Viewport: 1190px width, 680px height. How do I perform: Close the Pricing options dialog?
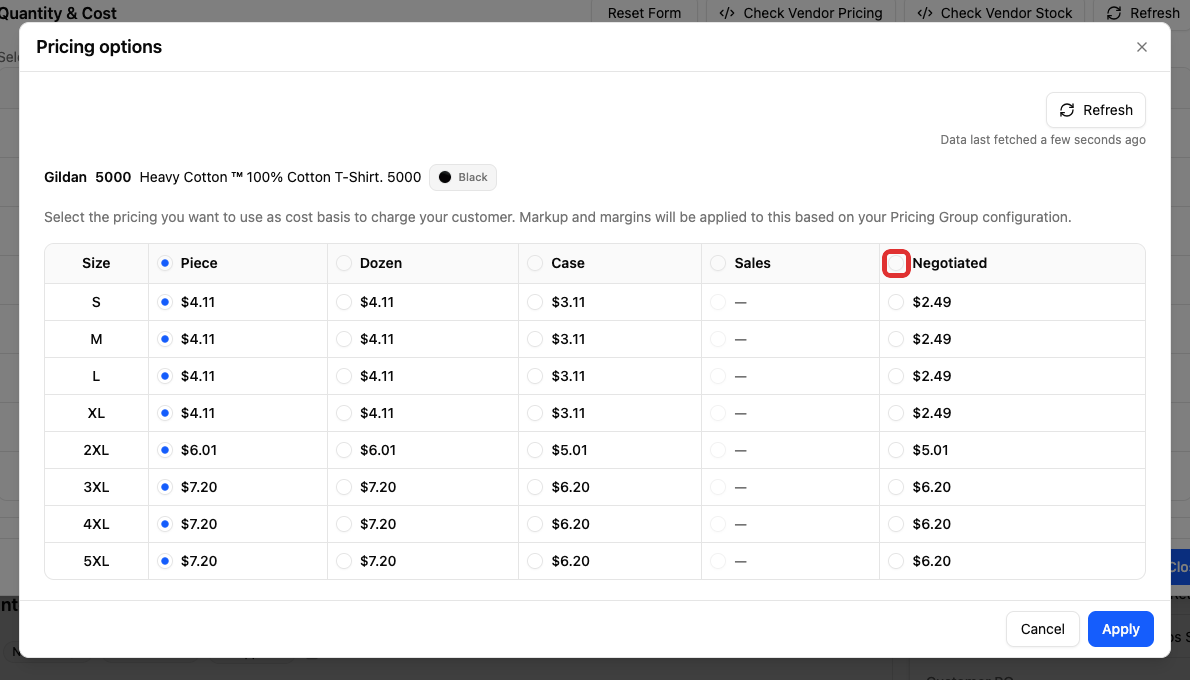[1141, 47]
